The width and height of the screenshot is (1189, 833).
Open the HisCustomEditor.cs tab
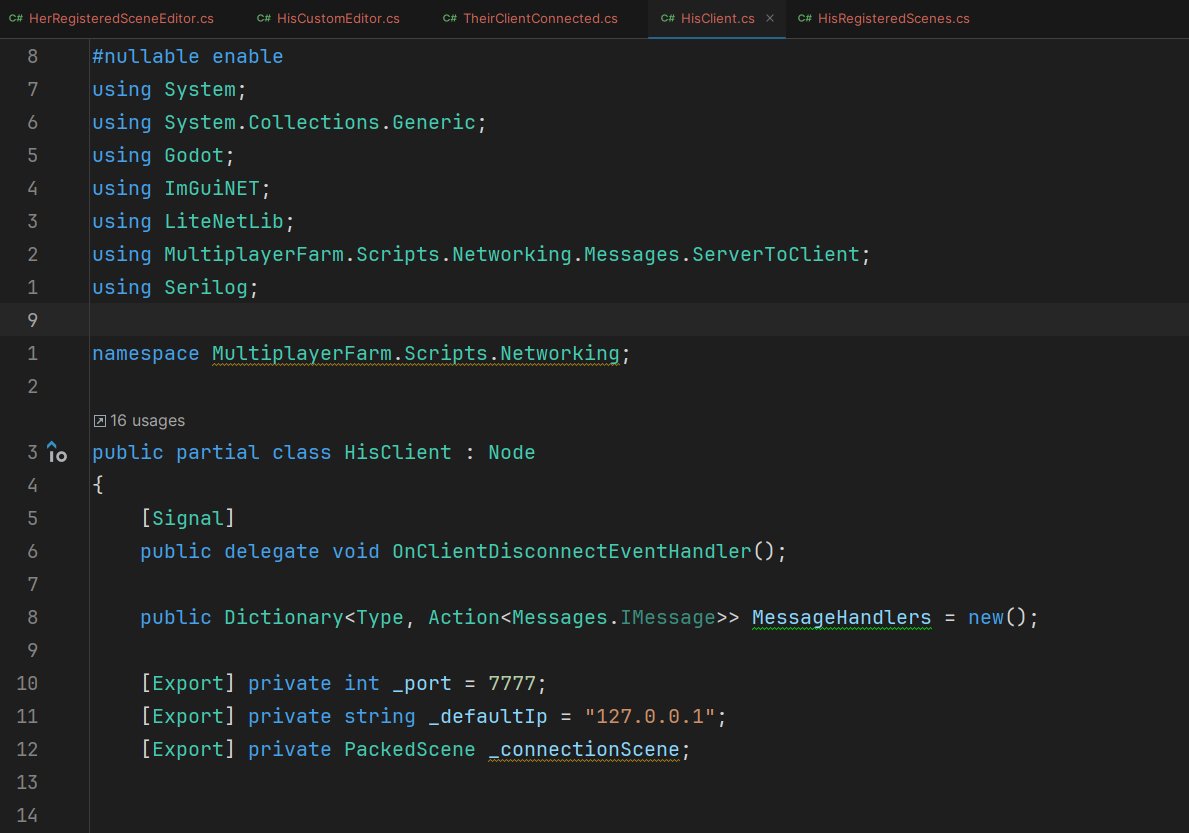point(328,18)
